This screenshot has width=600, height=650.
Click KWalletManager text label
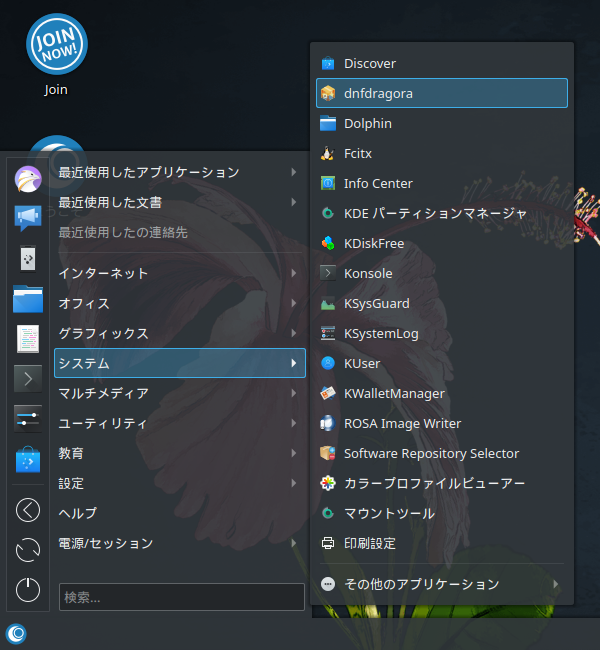pyautogui.click(x=394, y=394)
